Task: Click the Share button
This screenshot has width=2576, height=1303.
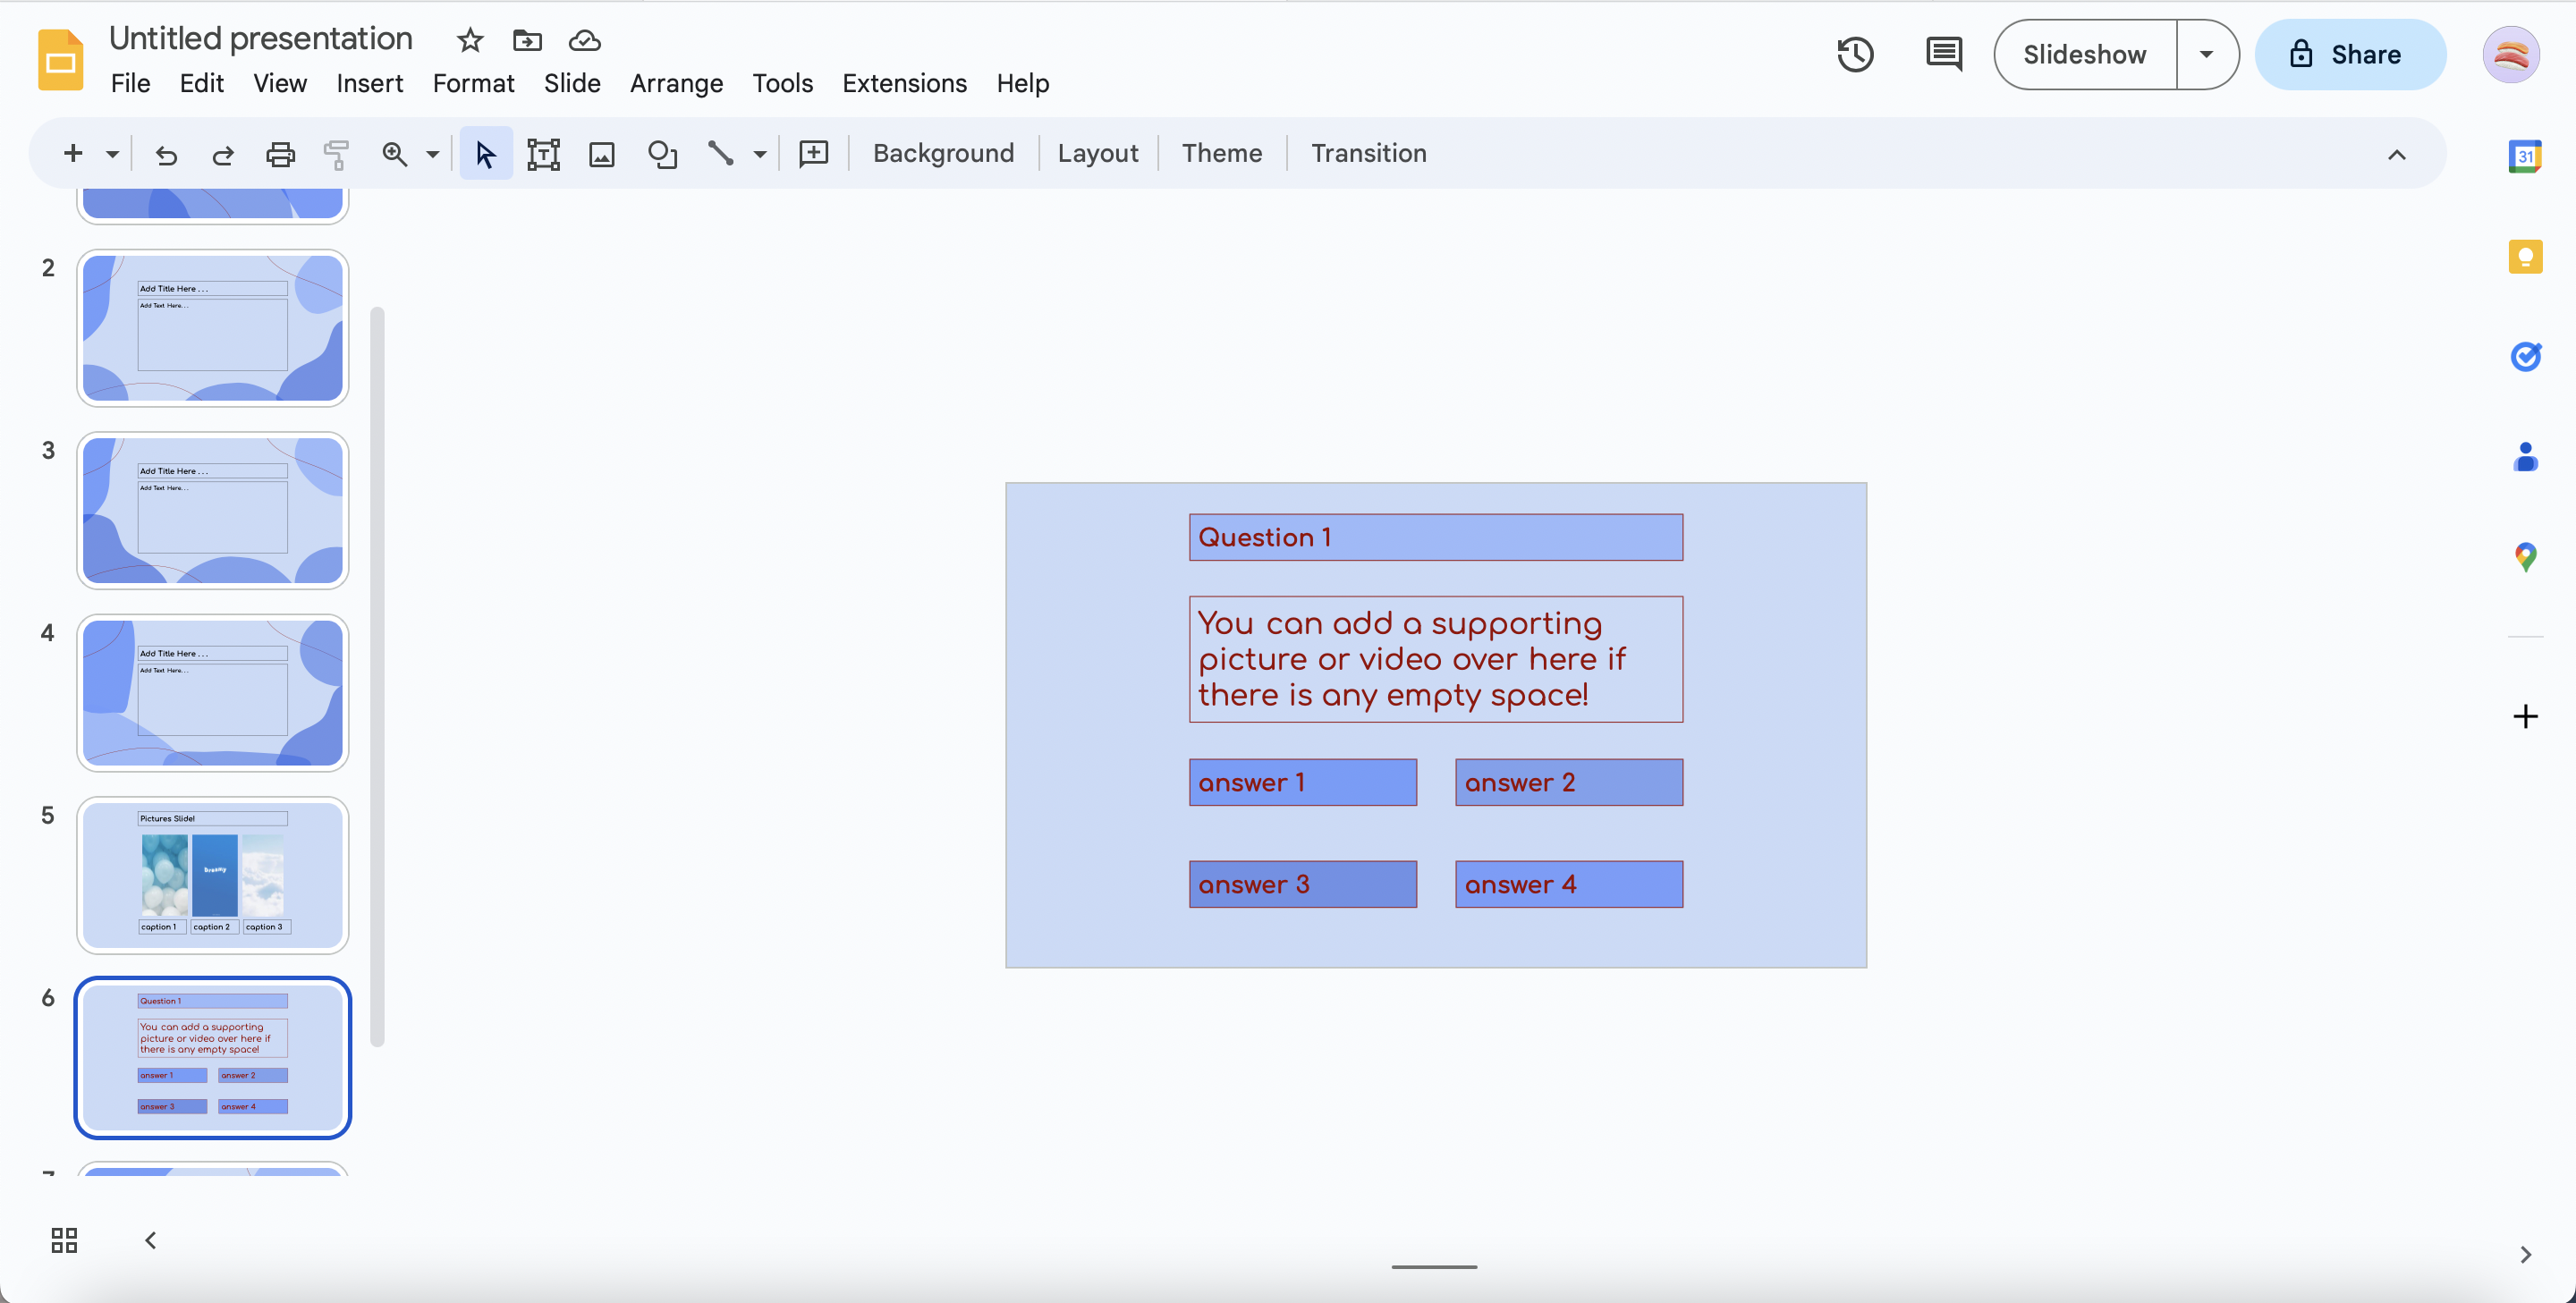Action: 2349,54
